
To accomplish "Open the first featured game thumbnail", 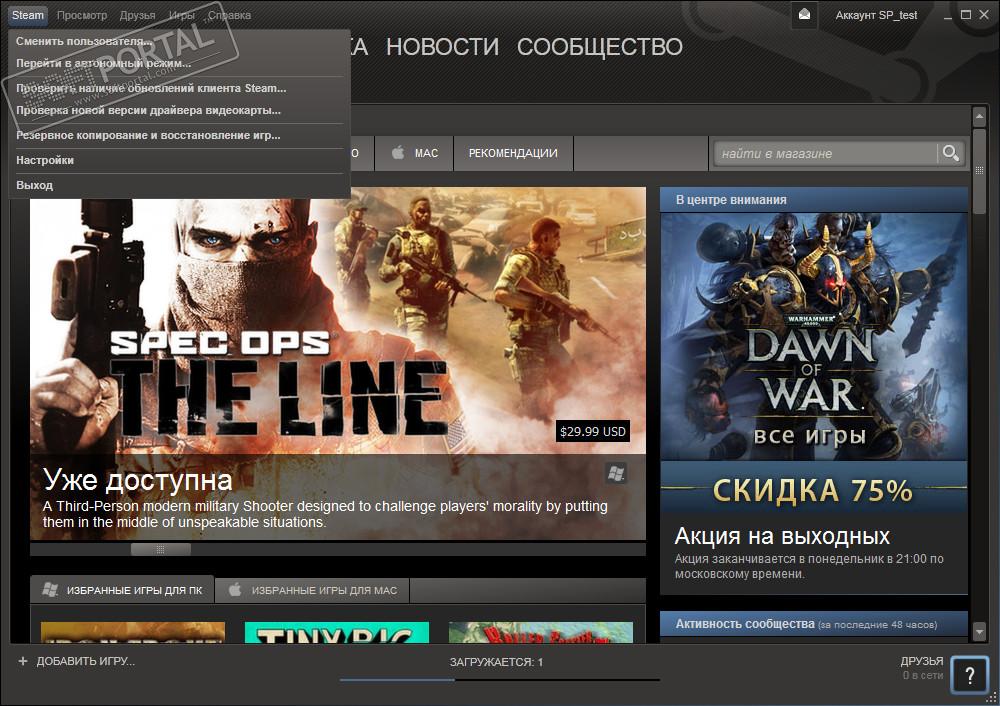I will click(133, 632).
